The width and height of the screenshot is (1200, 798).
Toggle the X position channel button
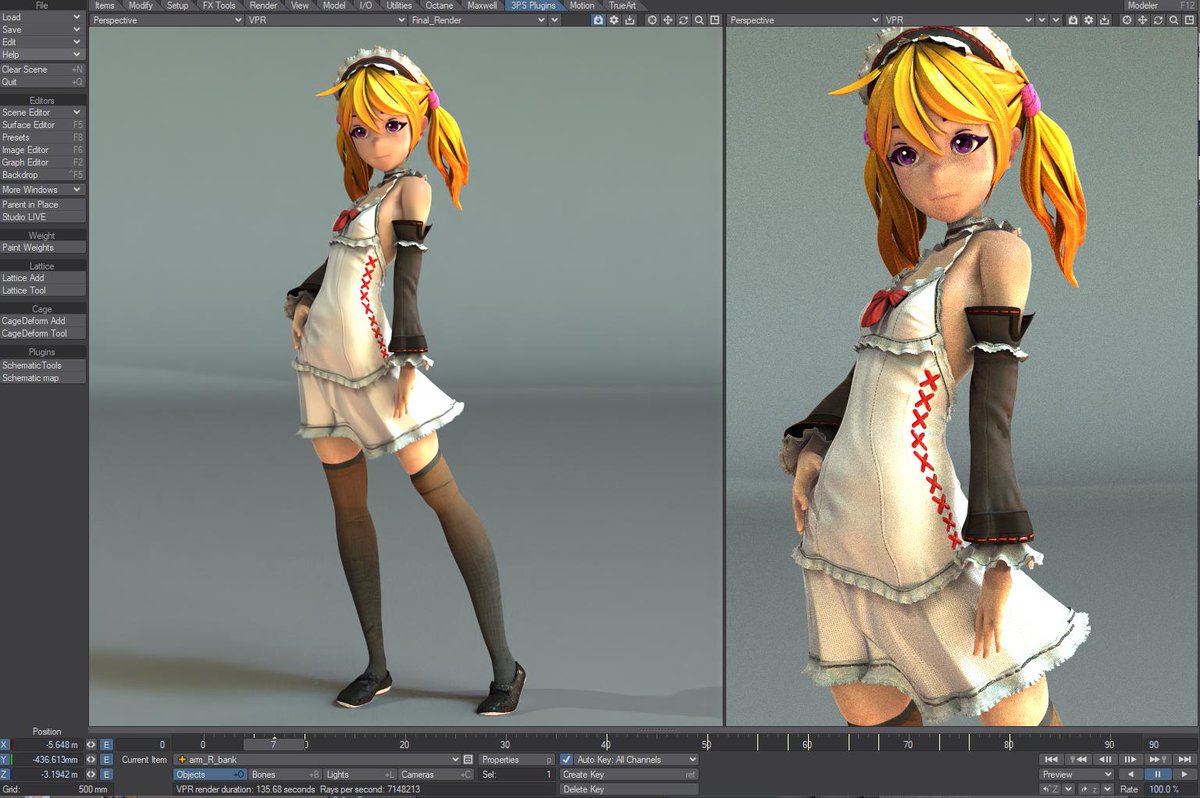tap(5, 745)
